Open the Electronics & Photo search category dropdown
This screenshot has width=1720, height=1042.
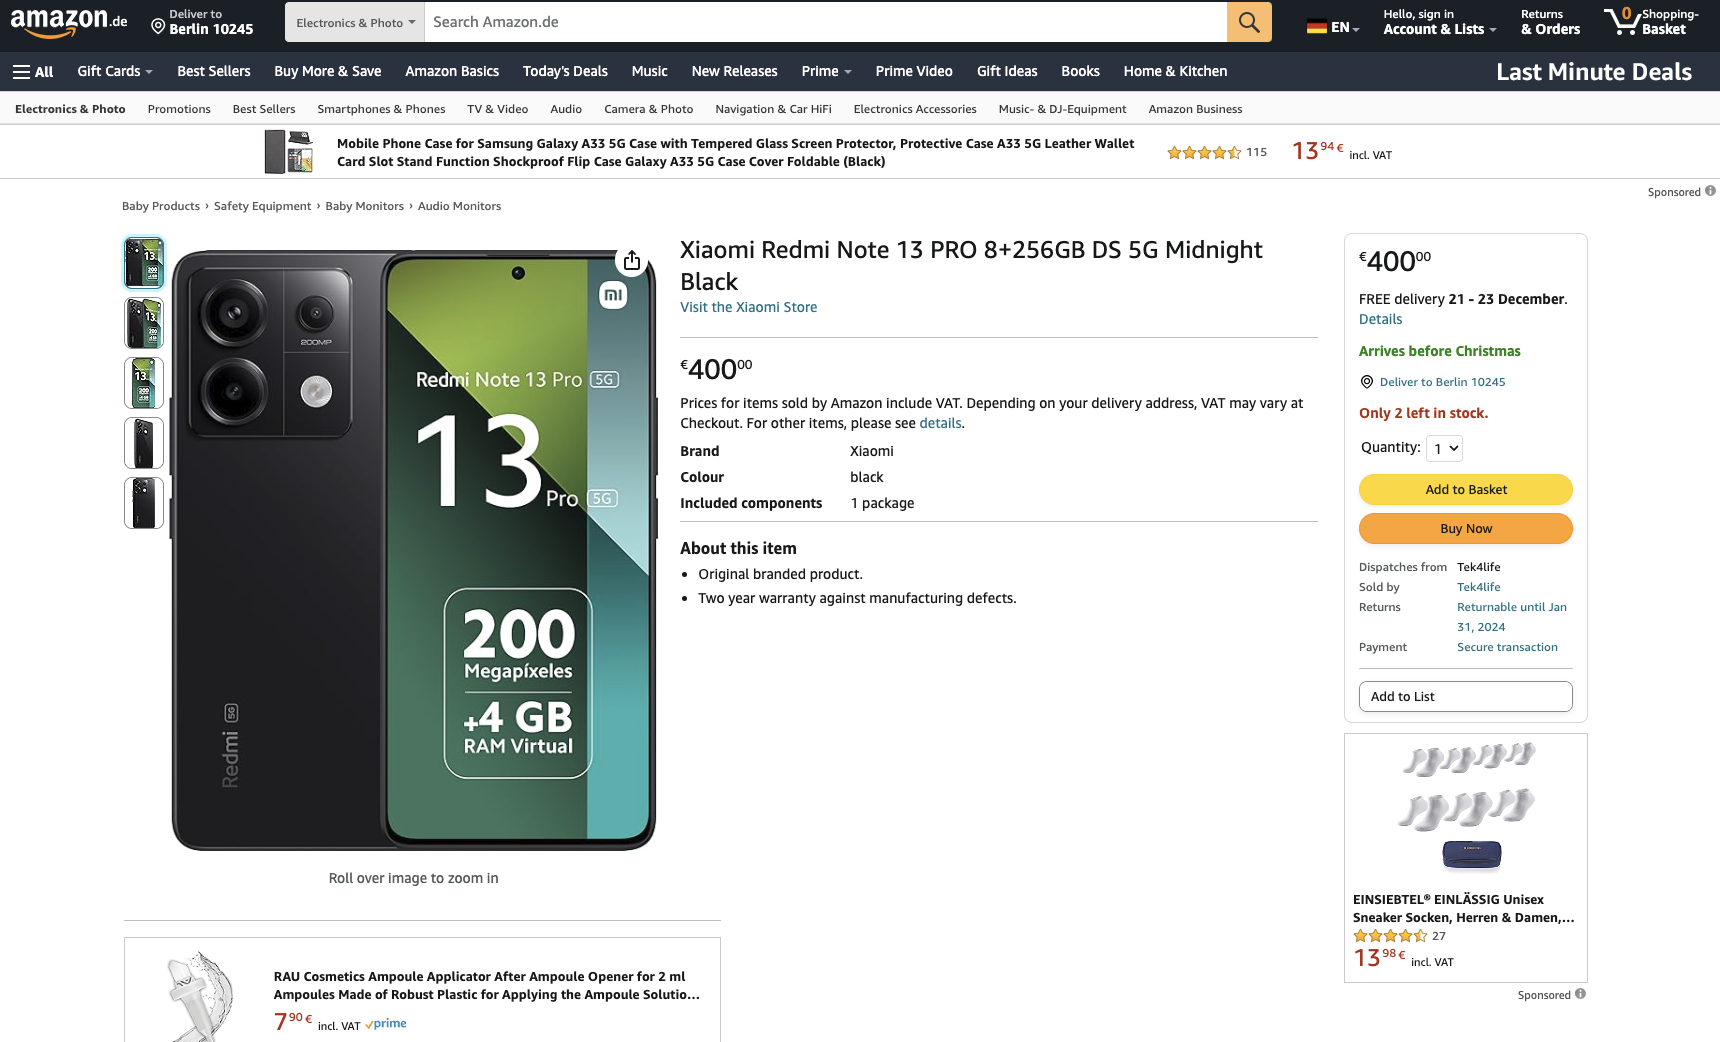355,22
